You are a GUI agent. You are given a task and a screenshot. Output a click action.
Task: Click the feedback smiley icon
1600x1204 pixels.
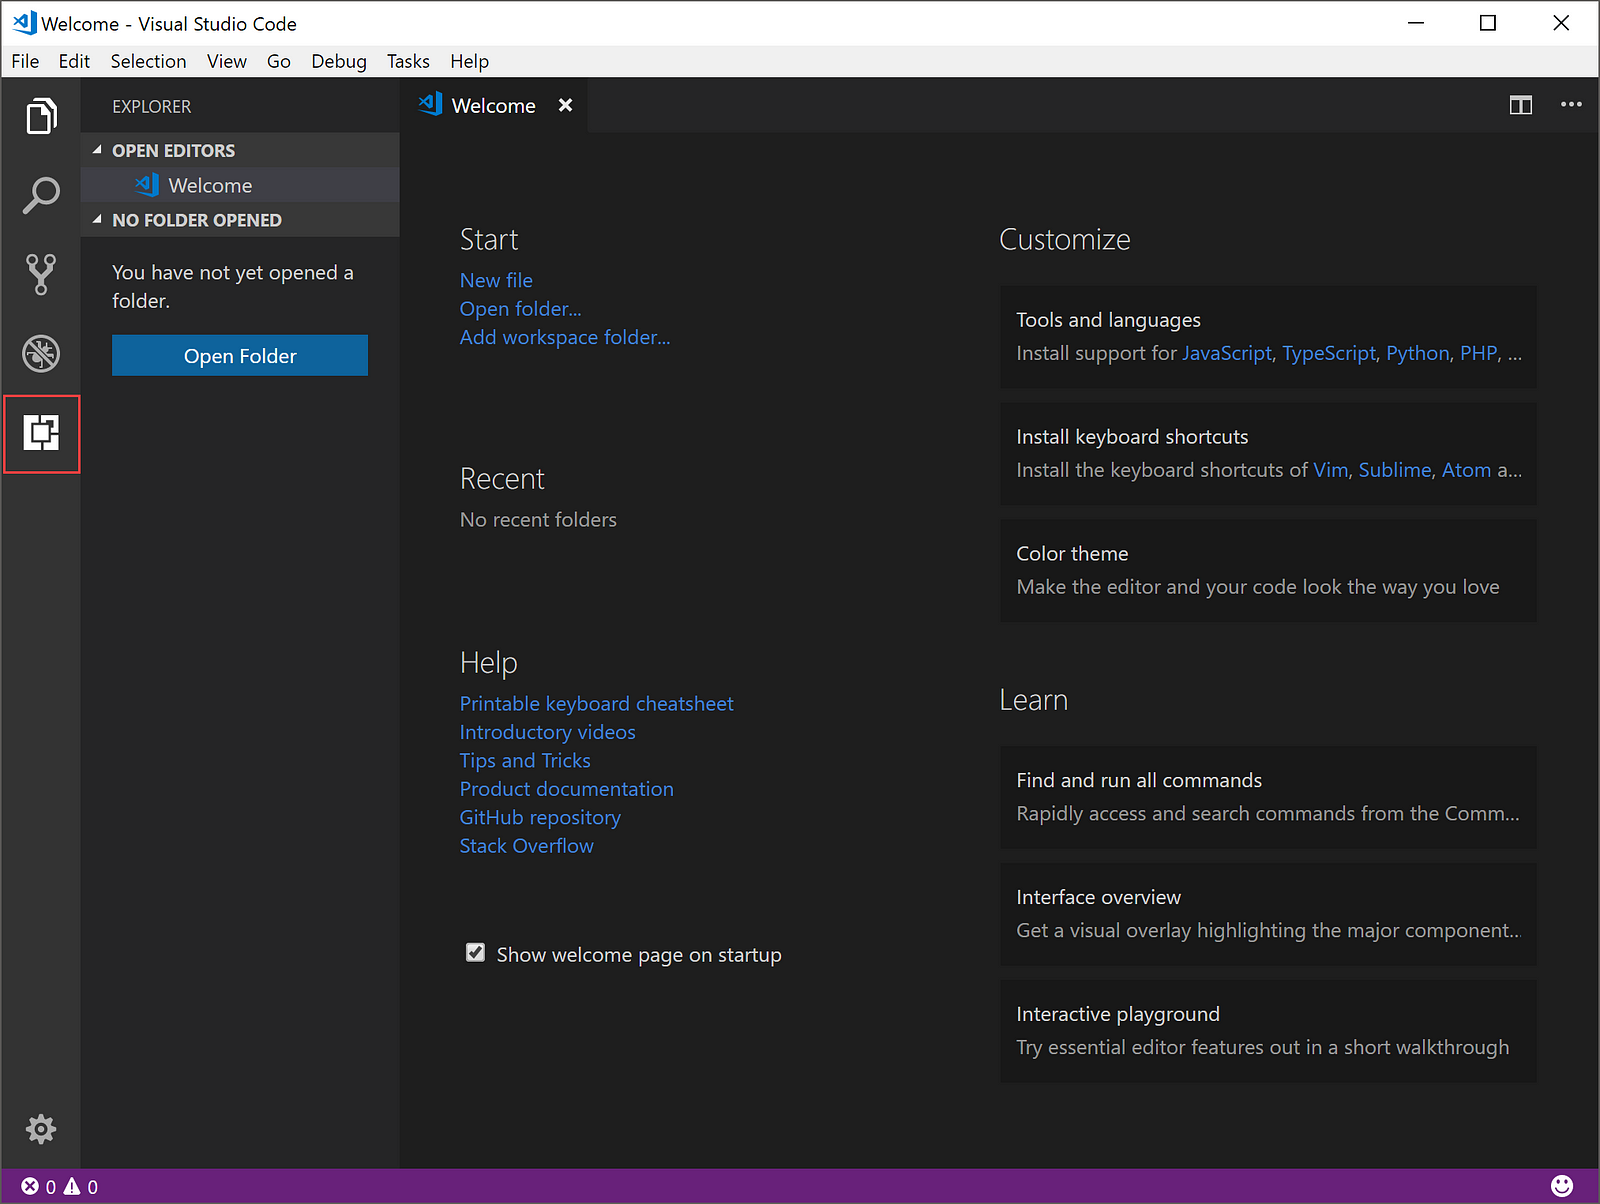coord(1562,1186)
